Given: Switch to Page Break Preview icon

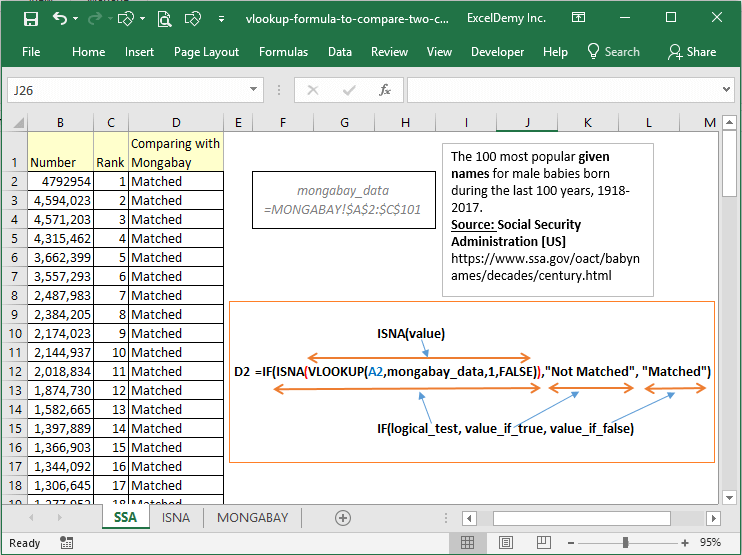Looking at the screenshot, I should coord(543,542).
